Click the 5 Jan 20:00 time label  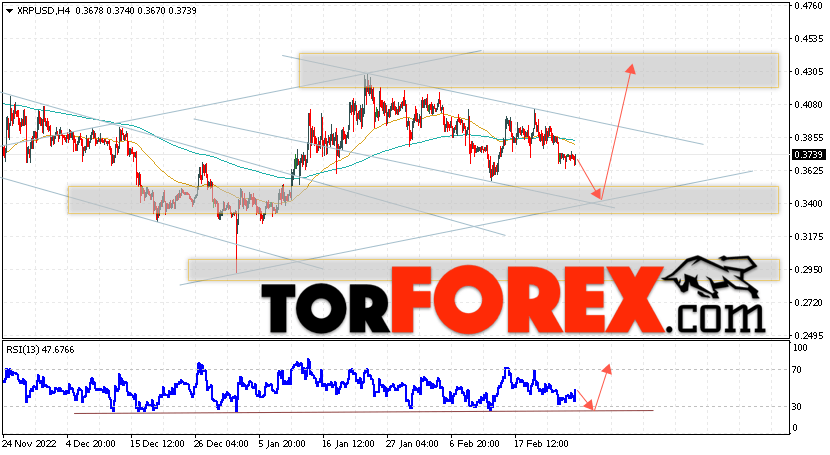[282, 443]
